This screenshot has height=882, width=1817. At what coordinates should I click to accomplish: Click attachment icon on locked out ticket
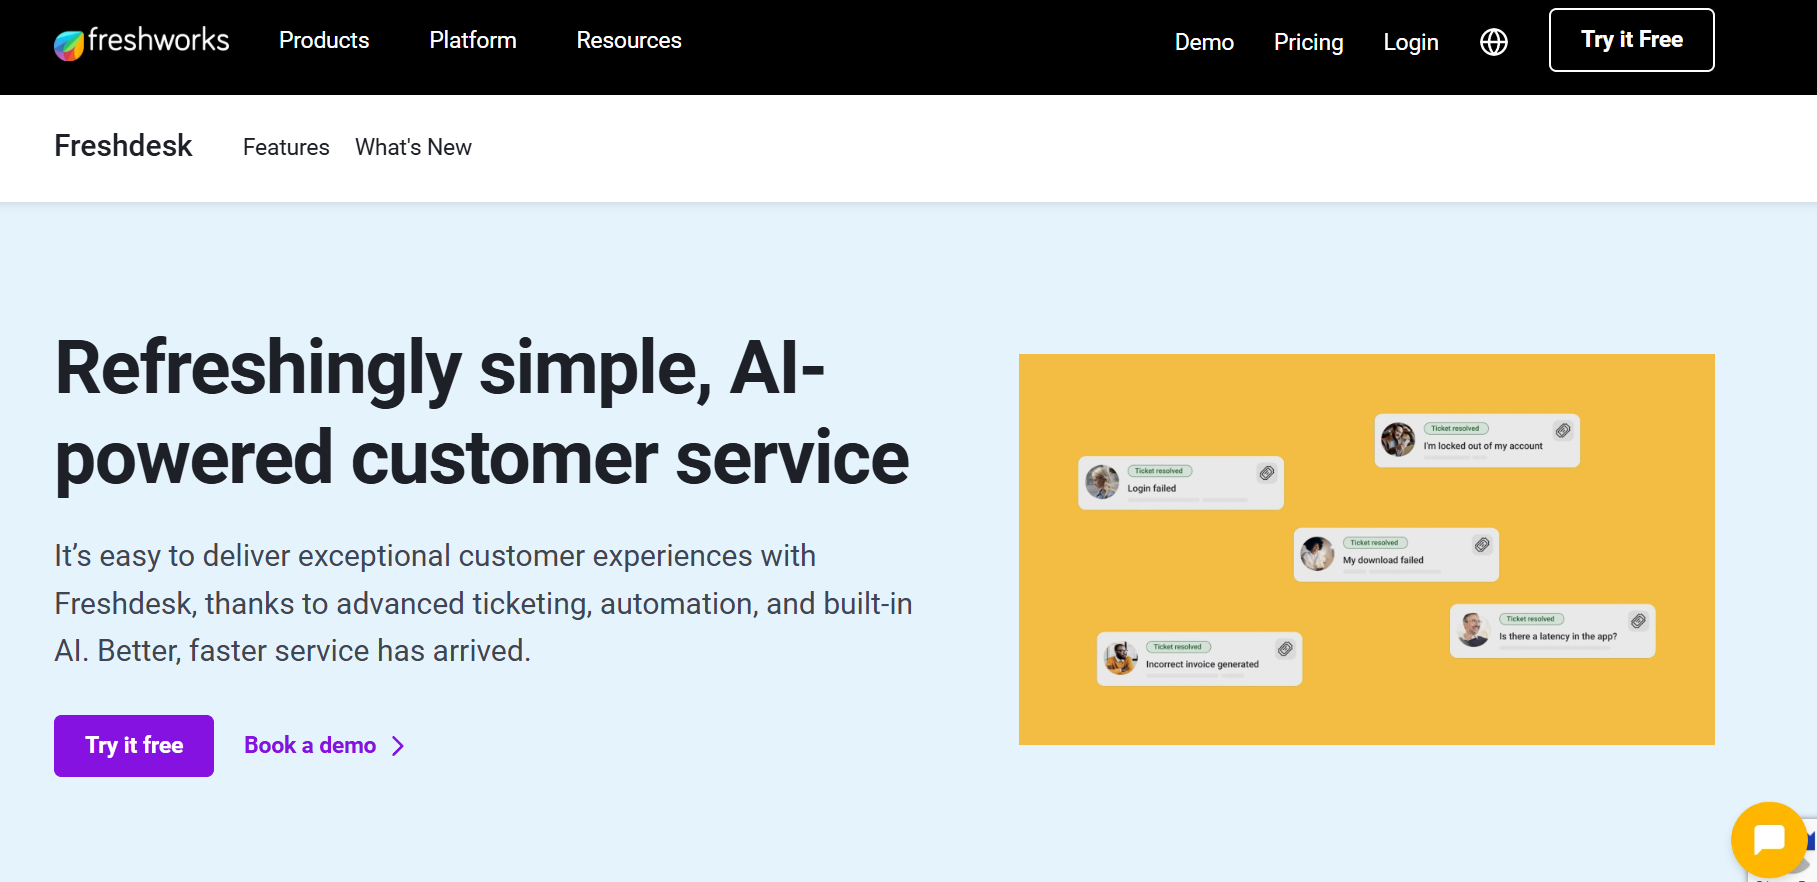(x=1563, y=430)
